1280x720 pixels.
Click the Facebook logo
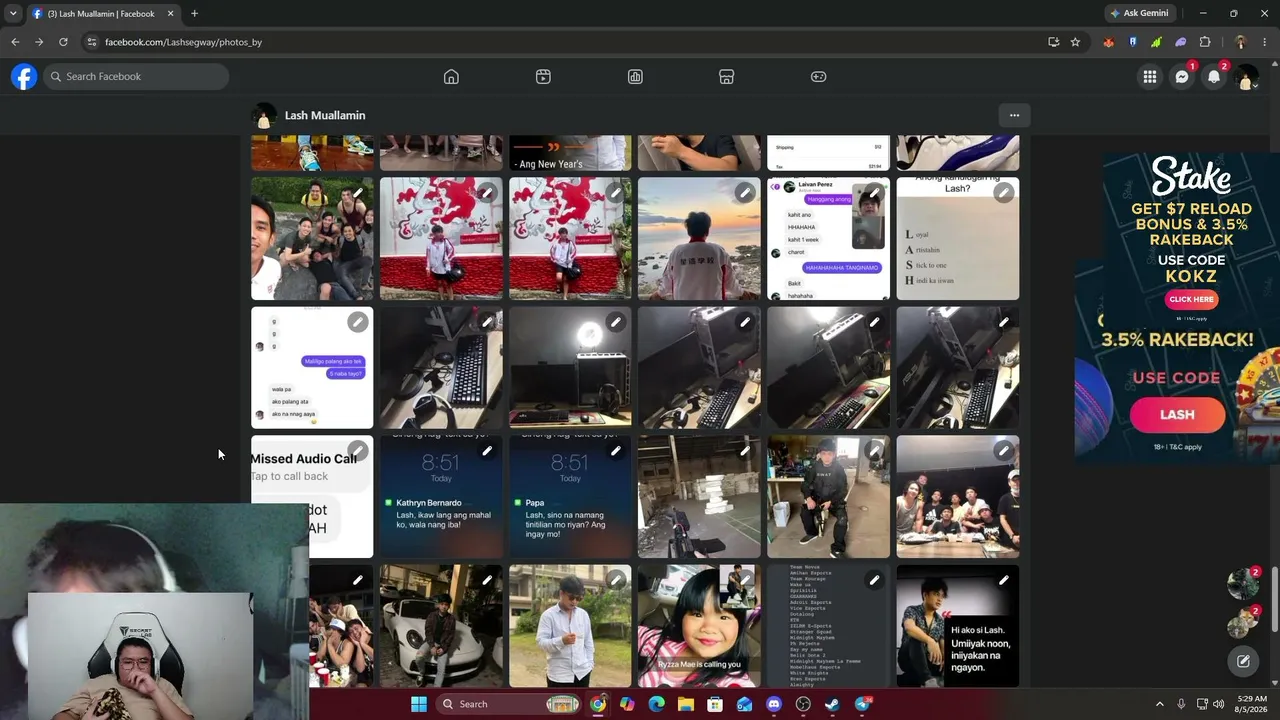click(x=24, y=76)
